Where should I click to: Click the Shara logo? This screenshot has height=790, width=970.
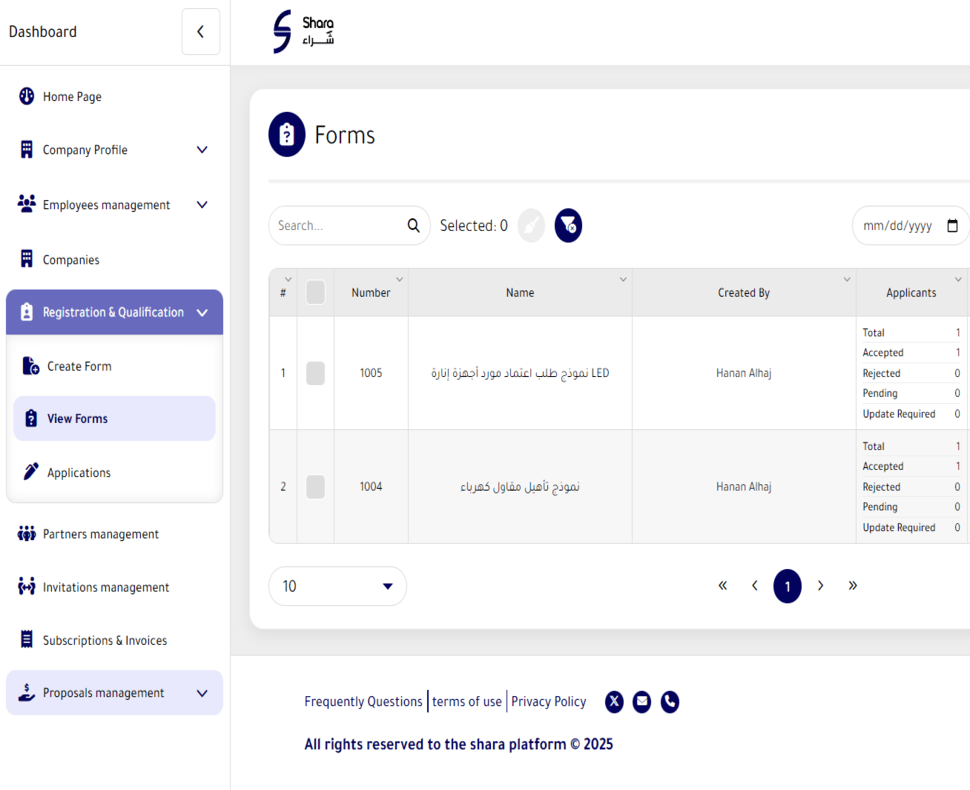pyautogui.click(x=303, y=32)
